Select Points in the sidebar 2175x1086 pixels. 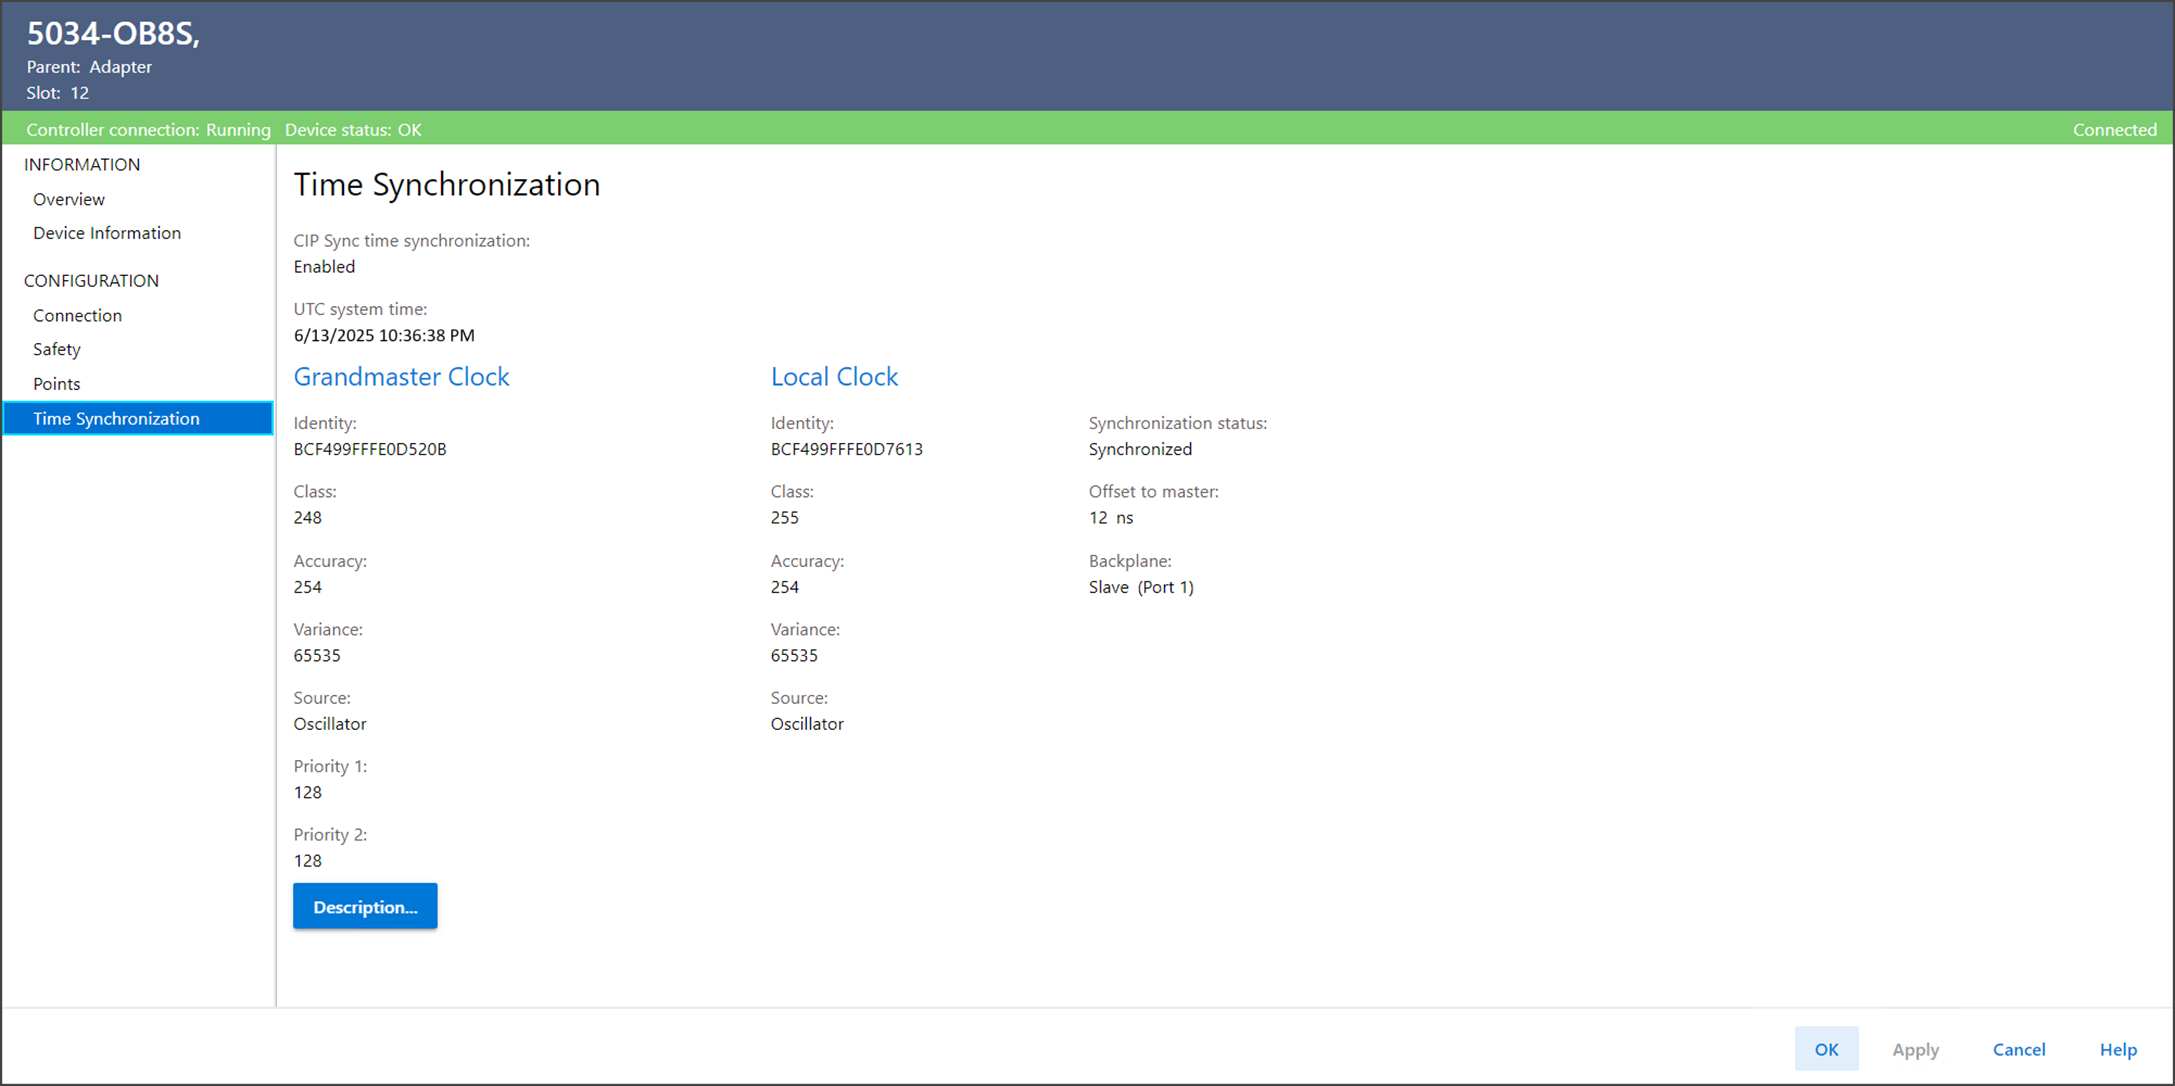(57, 384)
